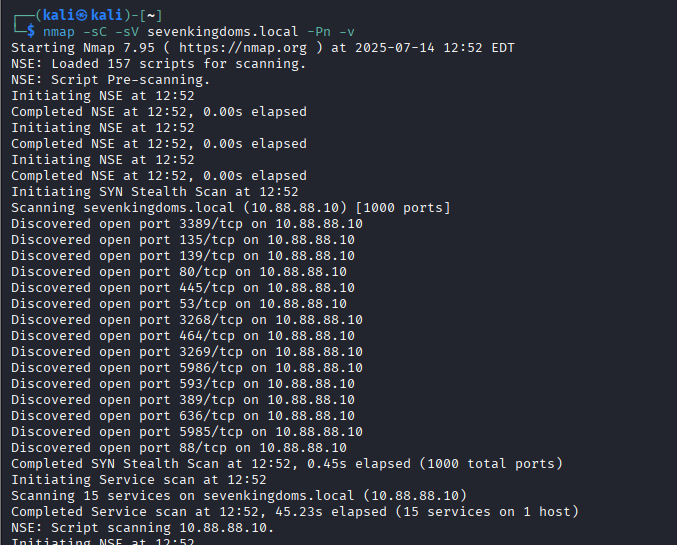Click the tilde directory in prompt

tap(151, 16)
